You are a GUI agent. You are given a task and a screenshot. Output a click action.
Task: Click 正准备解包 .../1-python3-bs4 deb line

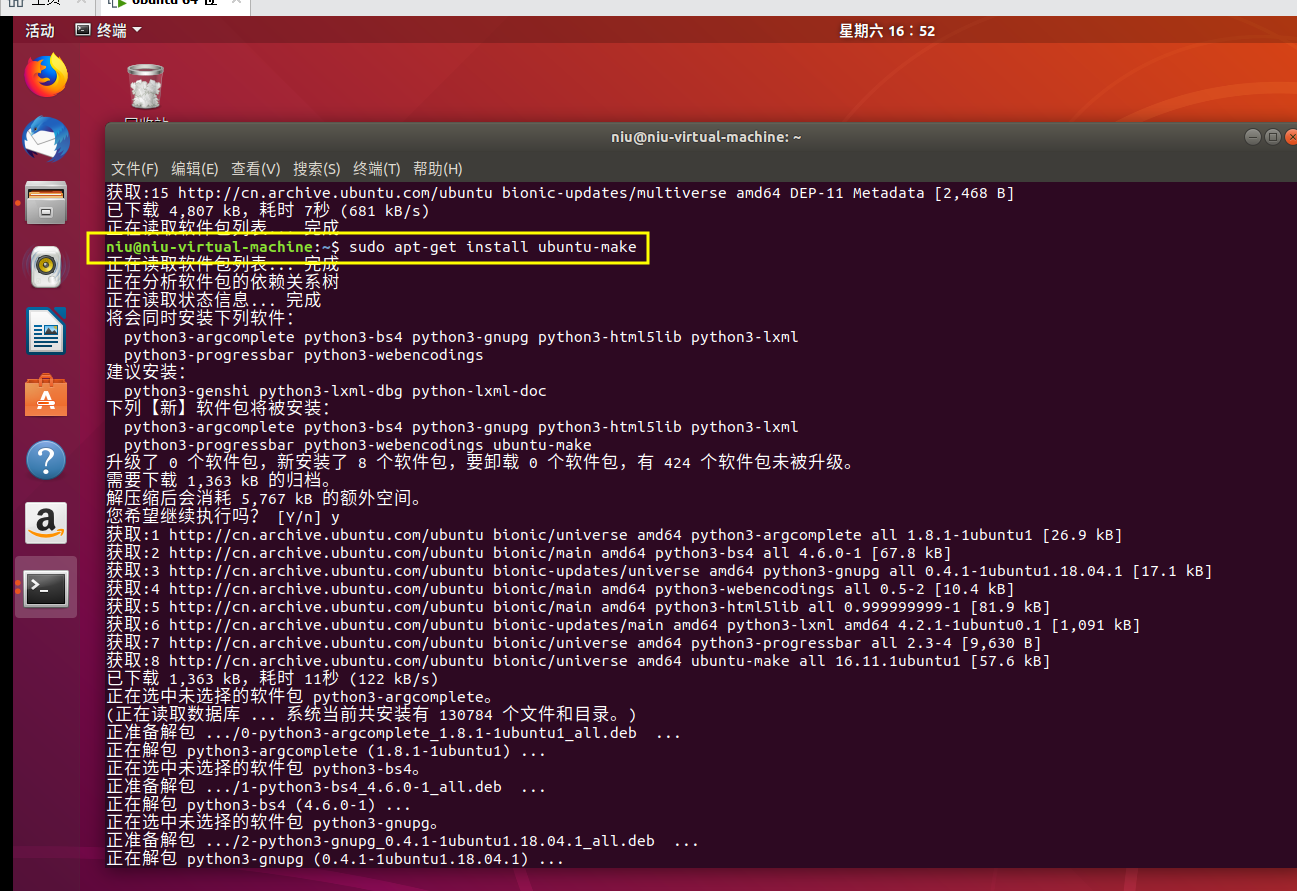[x=327, y=787]
